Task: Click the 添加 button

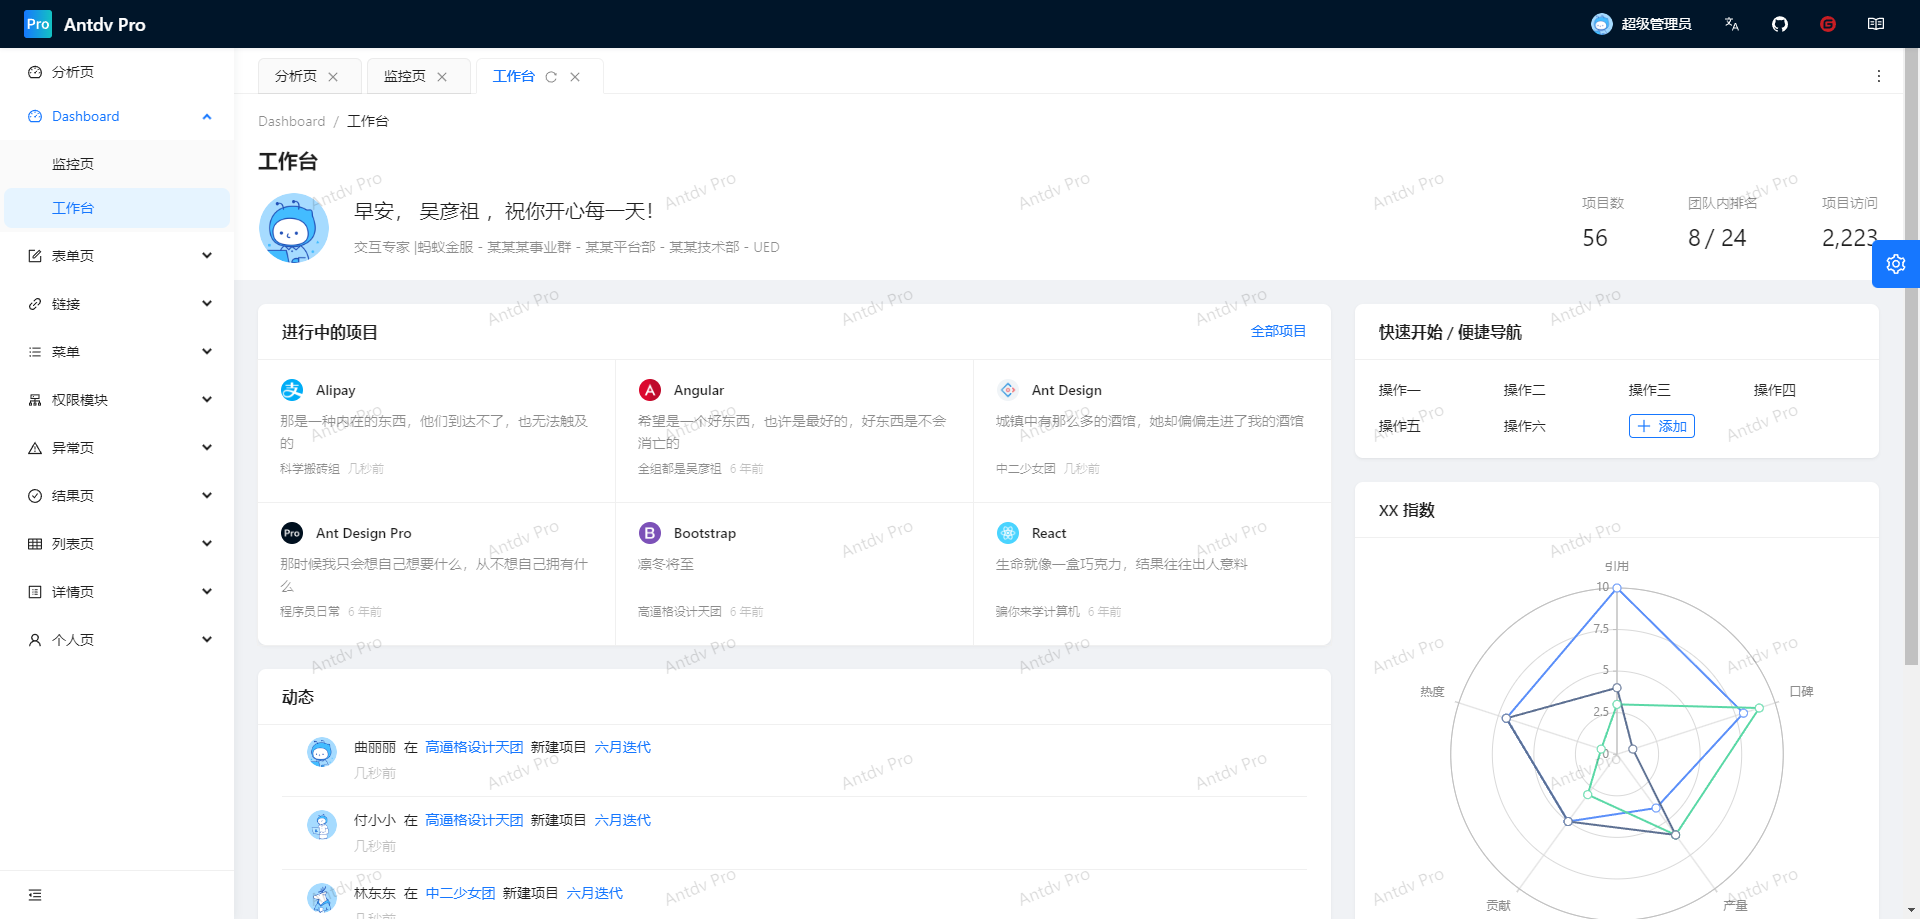Action: (1661, 426)
